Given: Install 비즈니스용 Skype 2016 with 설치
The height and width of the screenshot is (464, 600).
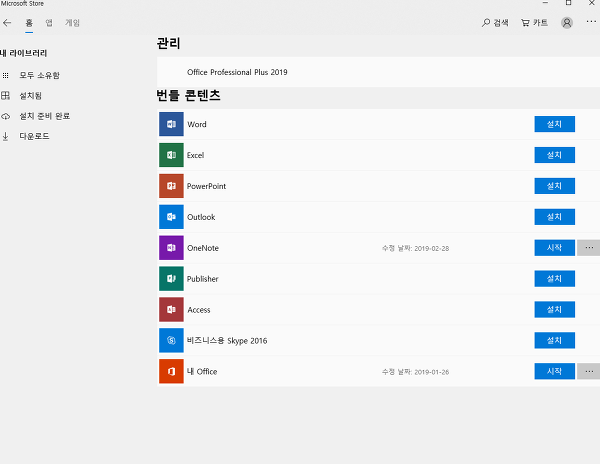Looking at the screenshot, I should (x=554, y=340).
